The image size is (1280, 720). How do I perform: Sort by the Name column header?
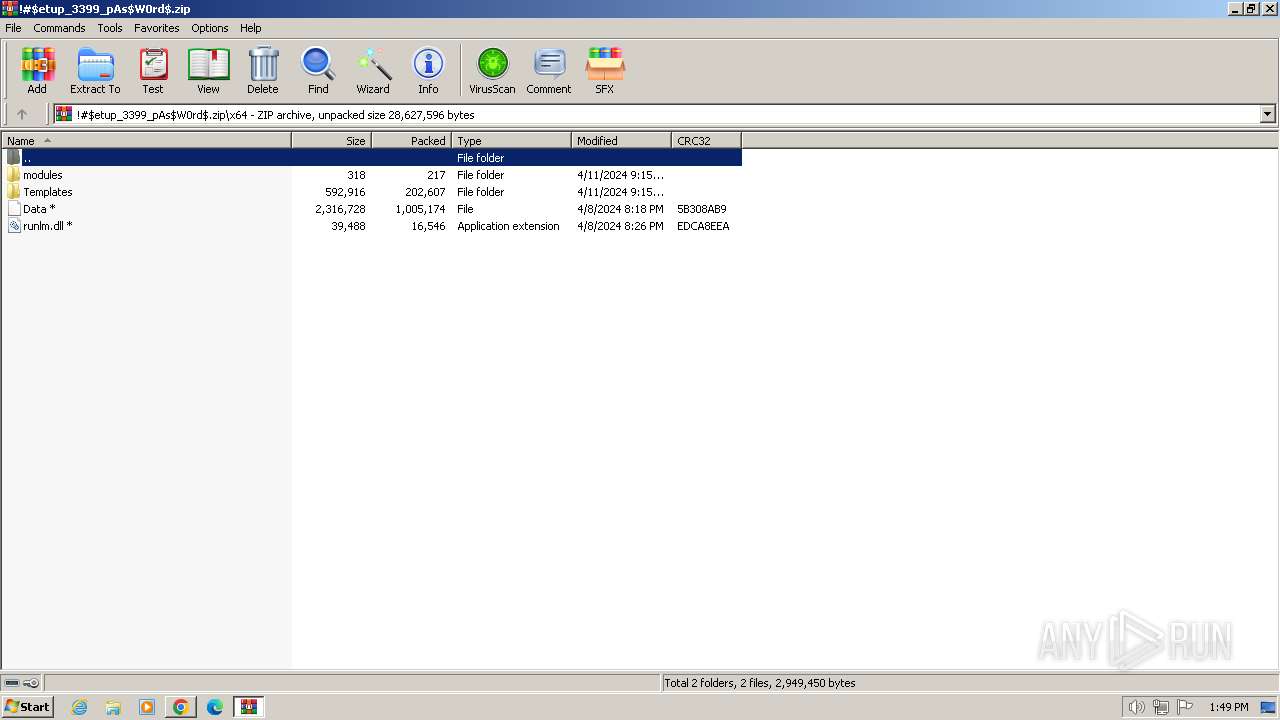coord(146,141)
